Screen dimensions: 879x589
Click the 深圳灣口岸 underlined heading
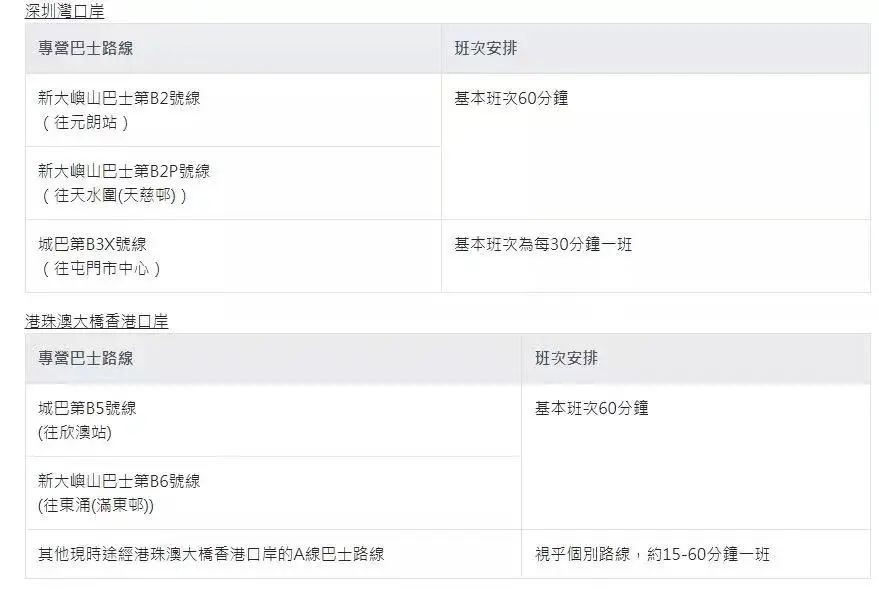(64, 12)
